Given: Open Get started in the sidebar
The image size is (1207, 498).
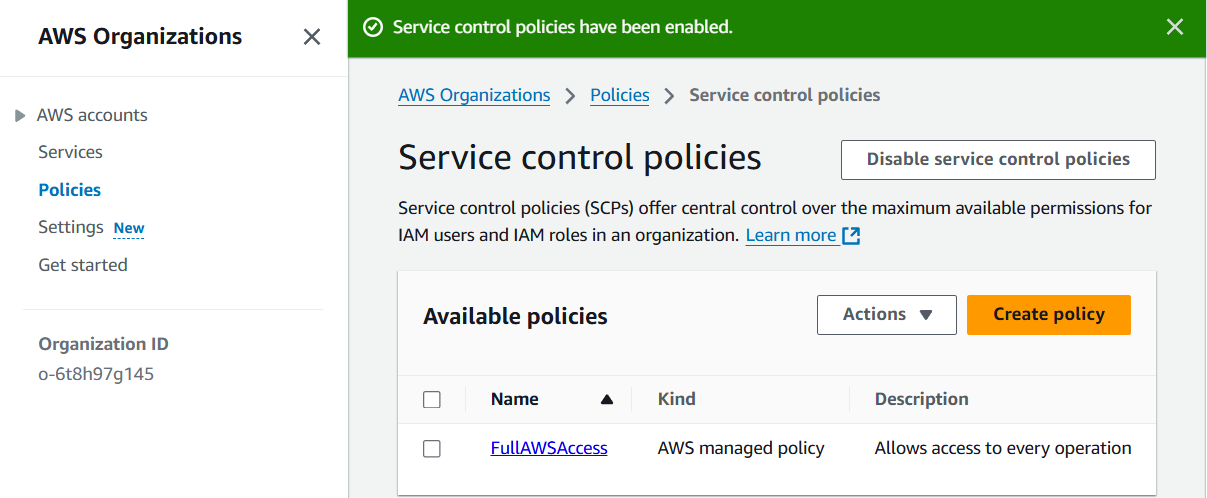Looking at the screenshot, I should 83,265.
